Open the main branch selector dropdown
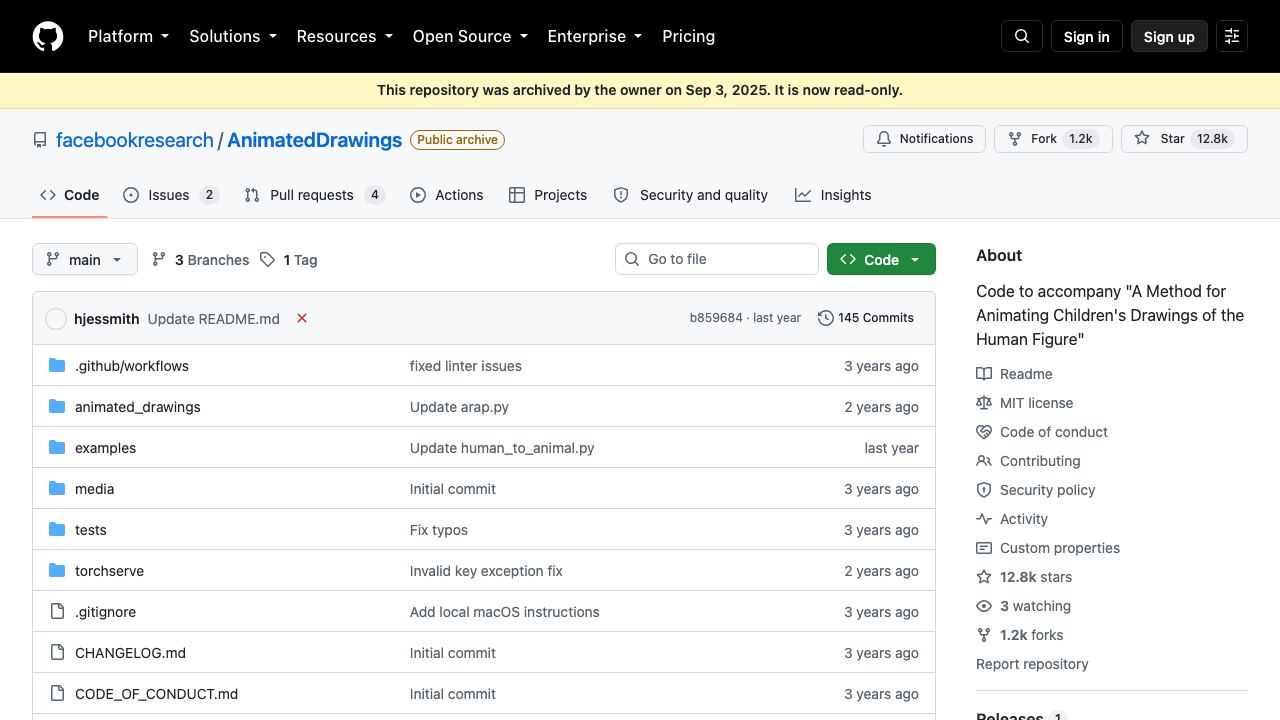The image size is (1280, 720). 85,260
